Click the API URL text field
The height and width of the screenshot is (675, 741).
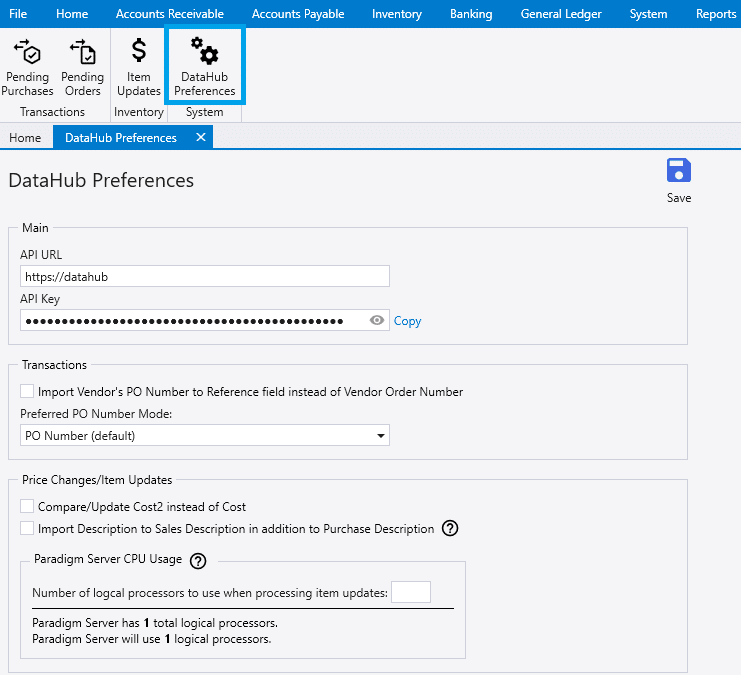pyautogui.click(x=204, y=276)
